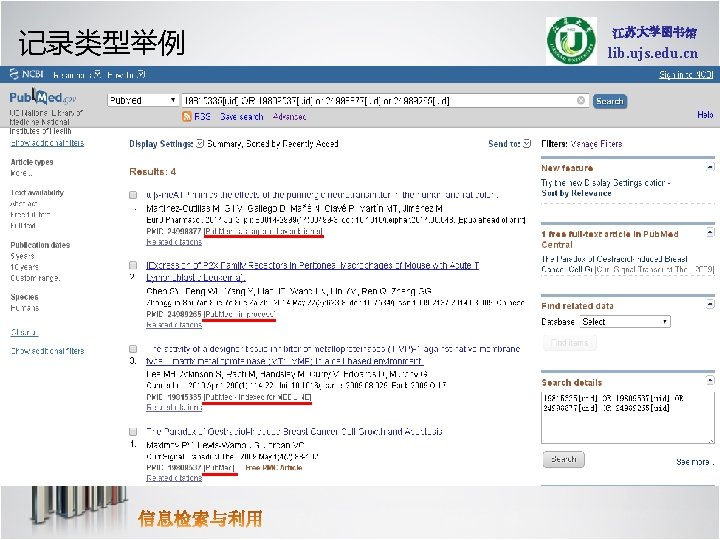Clear the search box with the X icon
Viewport: 720px width, 540px height.
tap(580, 100)
